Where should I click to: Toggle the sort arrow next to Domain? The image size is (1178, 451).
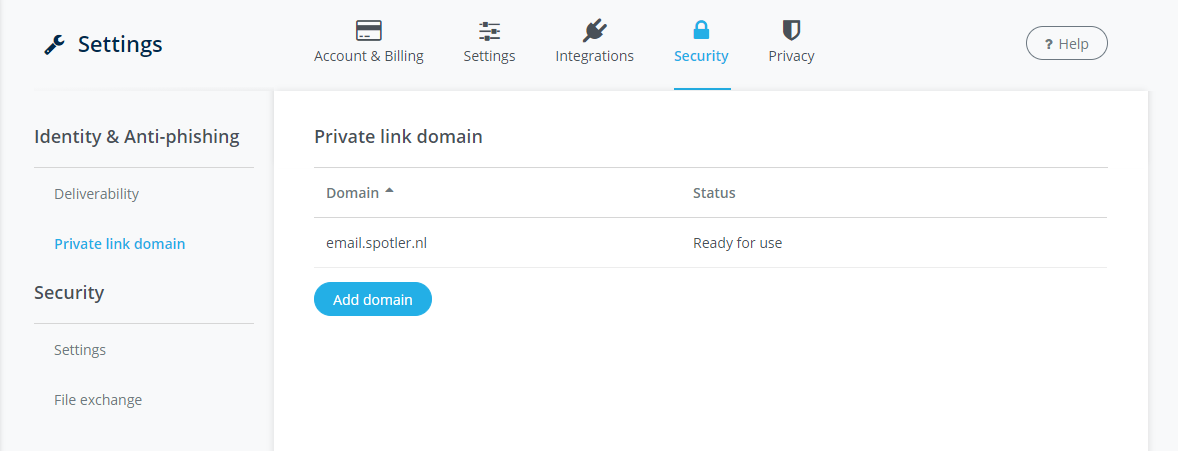[x=389, y=192]
